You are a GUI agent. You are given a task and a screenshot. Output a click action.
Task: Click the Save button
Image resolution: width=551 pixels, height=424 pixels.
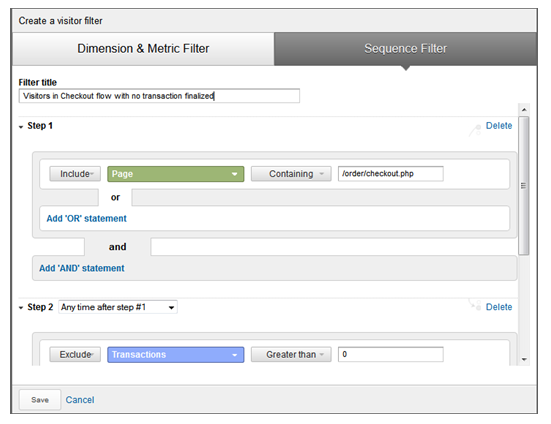[x=40, y=400]
